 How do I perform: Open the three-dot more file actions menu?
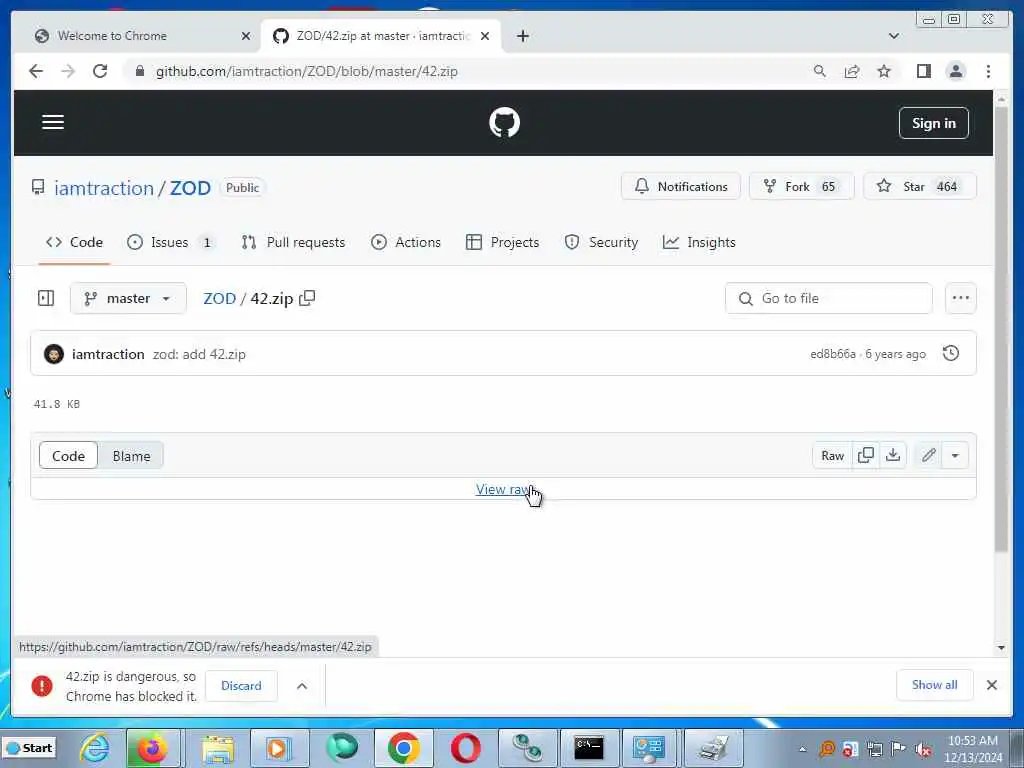[961, 298]
